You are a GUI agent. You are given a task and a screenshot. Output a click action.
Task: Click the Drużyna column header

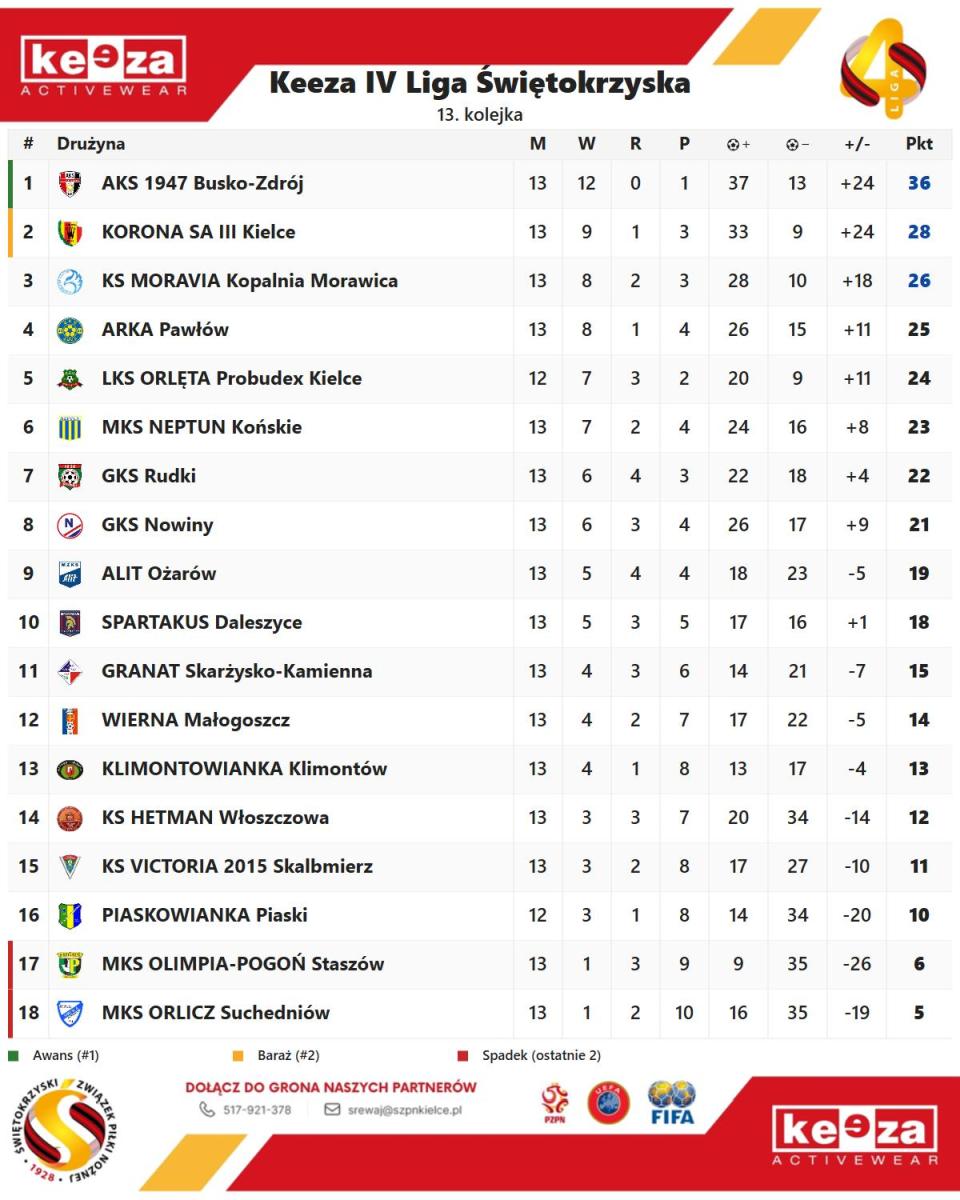coord(91,144)
